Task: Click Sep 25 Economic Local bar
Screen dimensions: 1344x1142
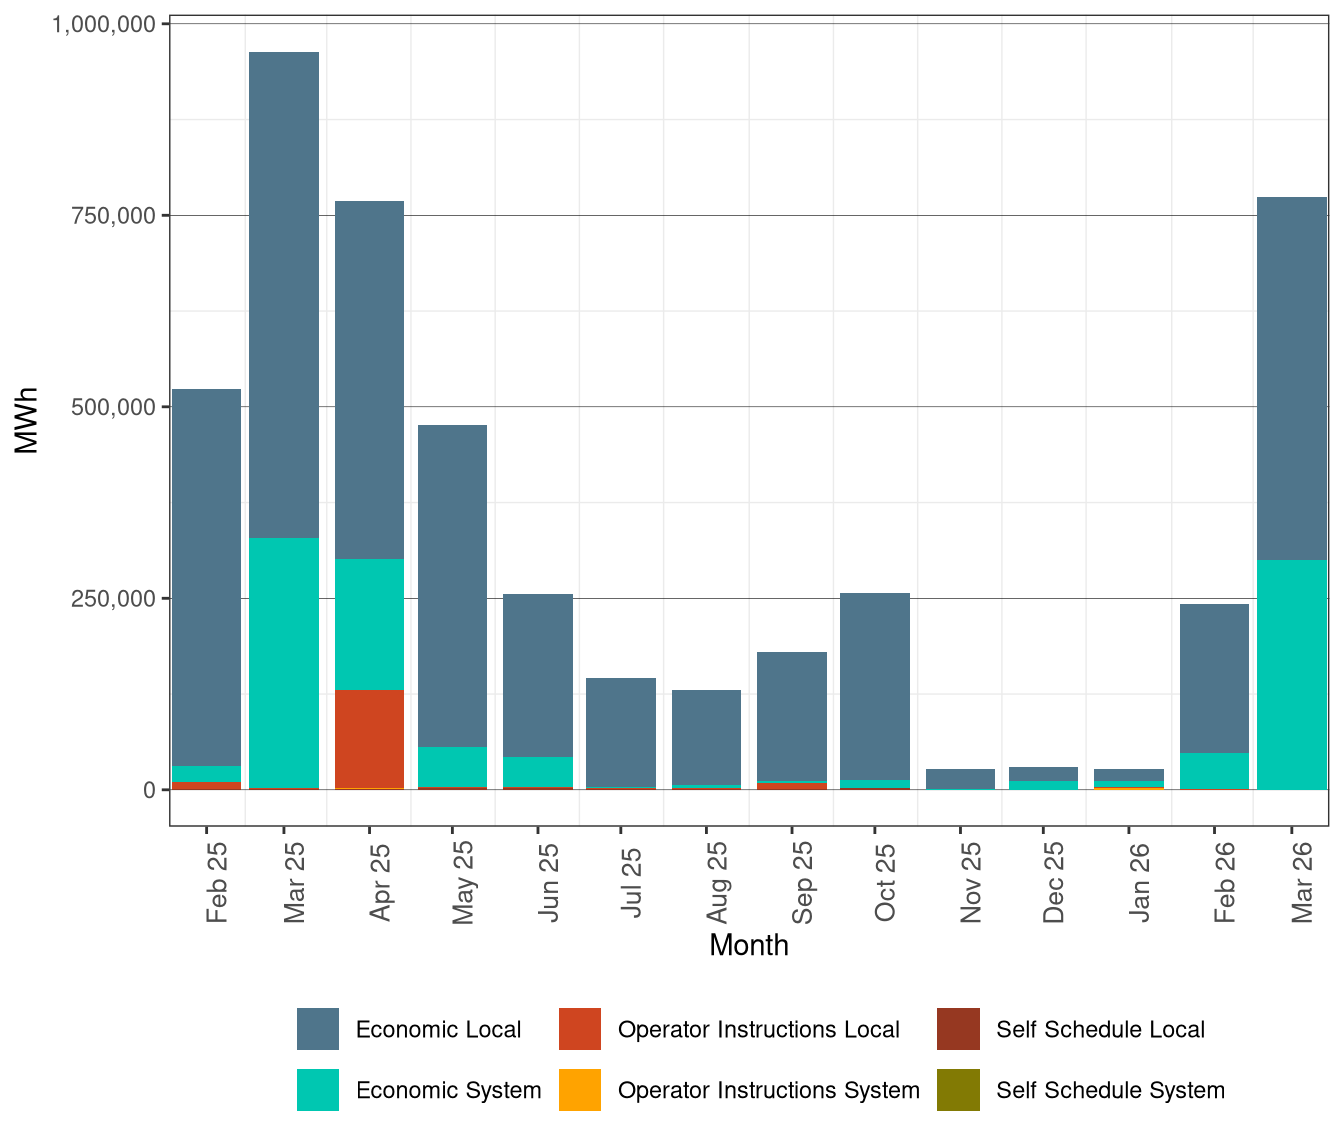Action: click(792, 716)
